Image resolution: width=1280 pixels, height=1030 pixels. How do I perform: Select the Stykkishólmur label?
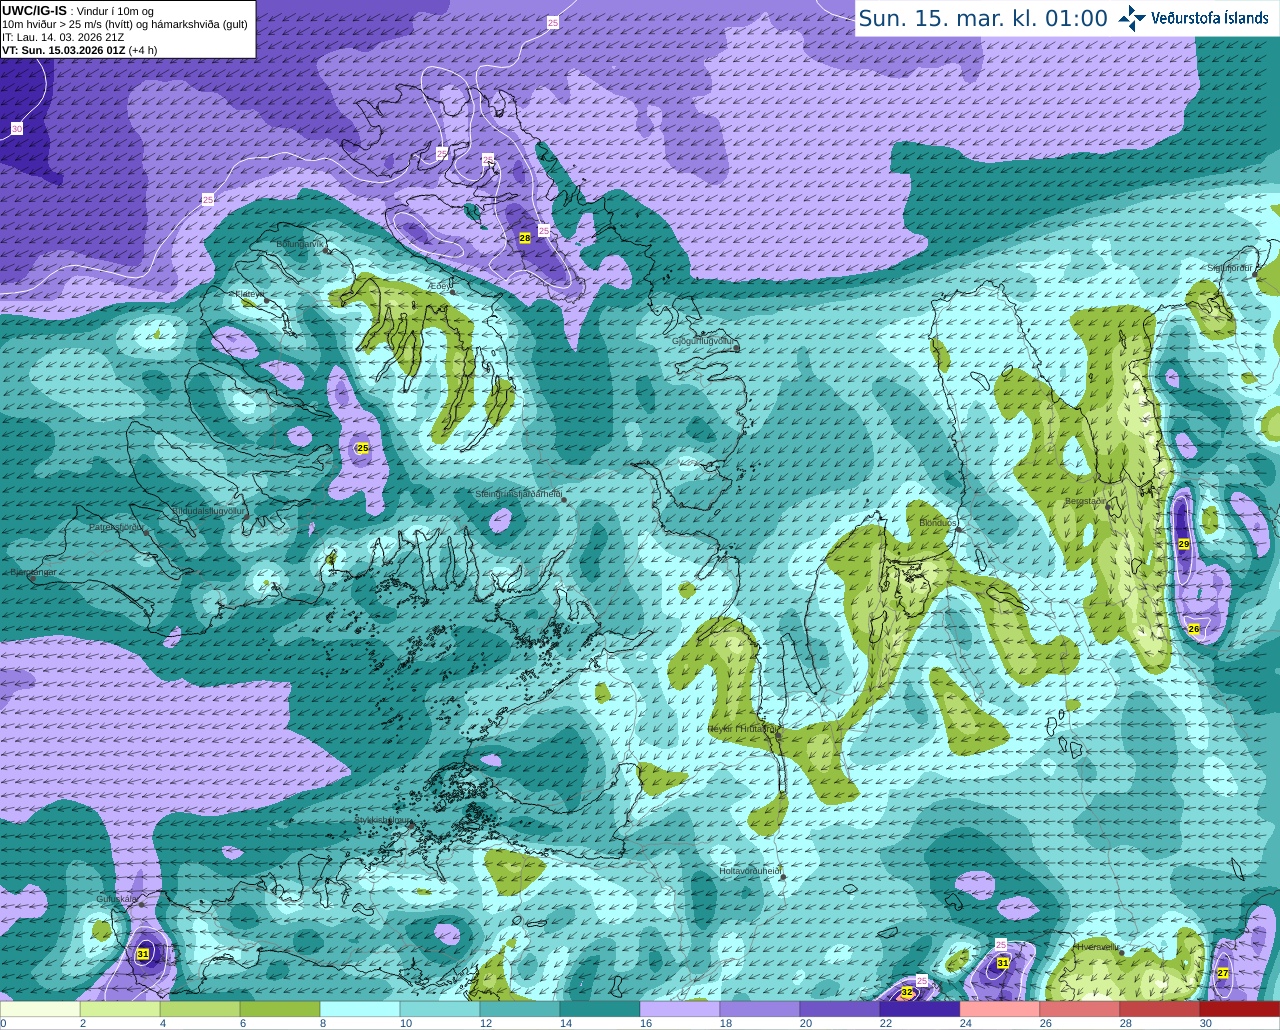pos(383,820)
